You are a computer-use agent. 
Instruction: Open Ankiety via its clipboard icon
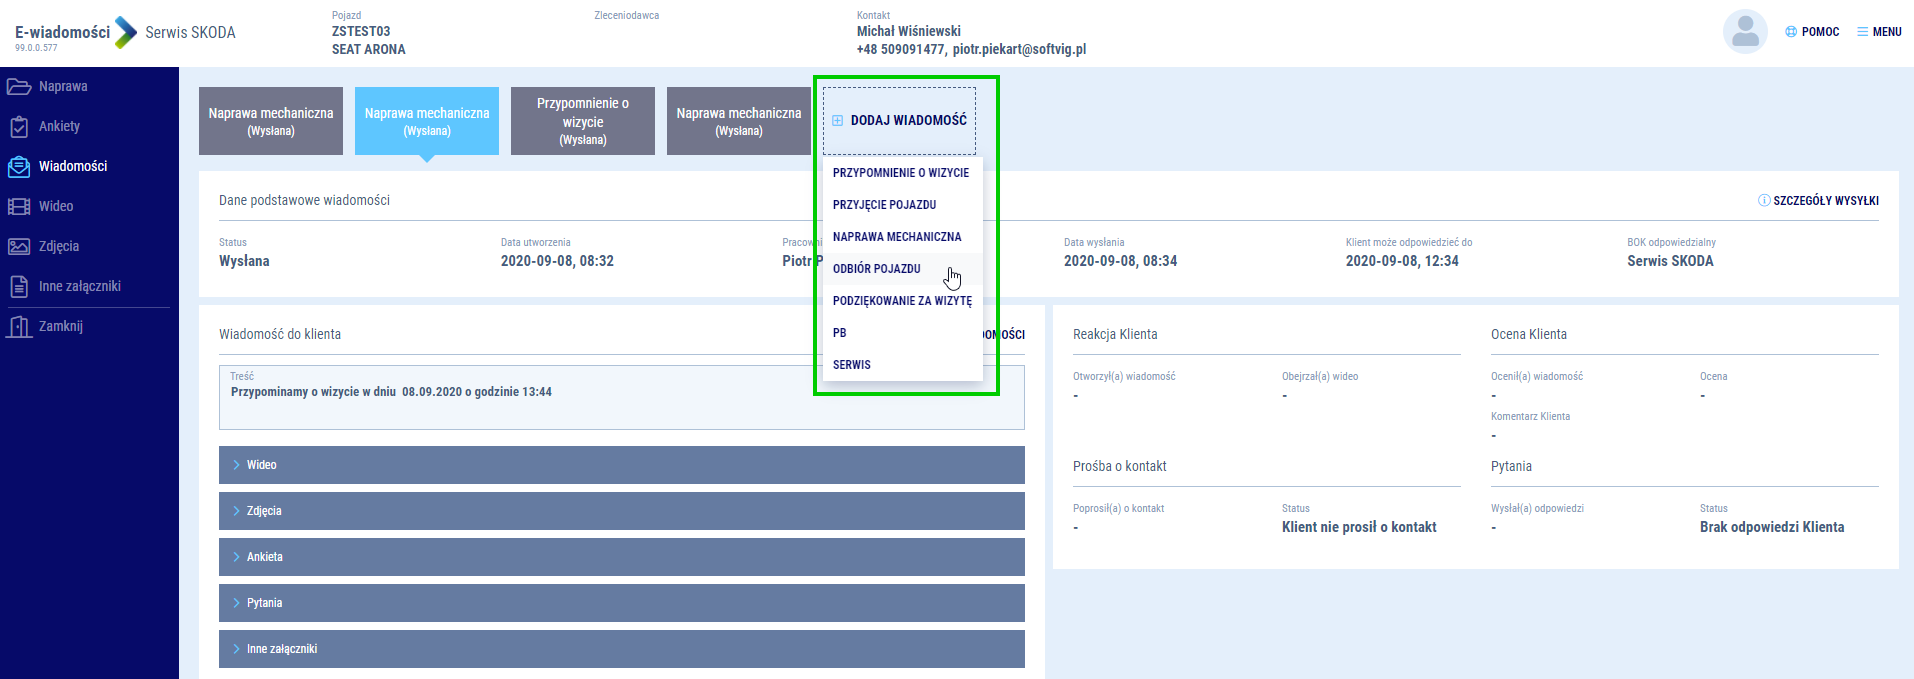click(x=19, y=127)
